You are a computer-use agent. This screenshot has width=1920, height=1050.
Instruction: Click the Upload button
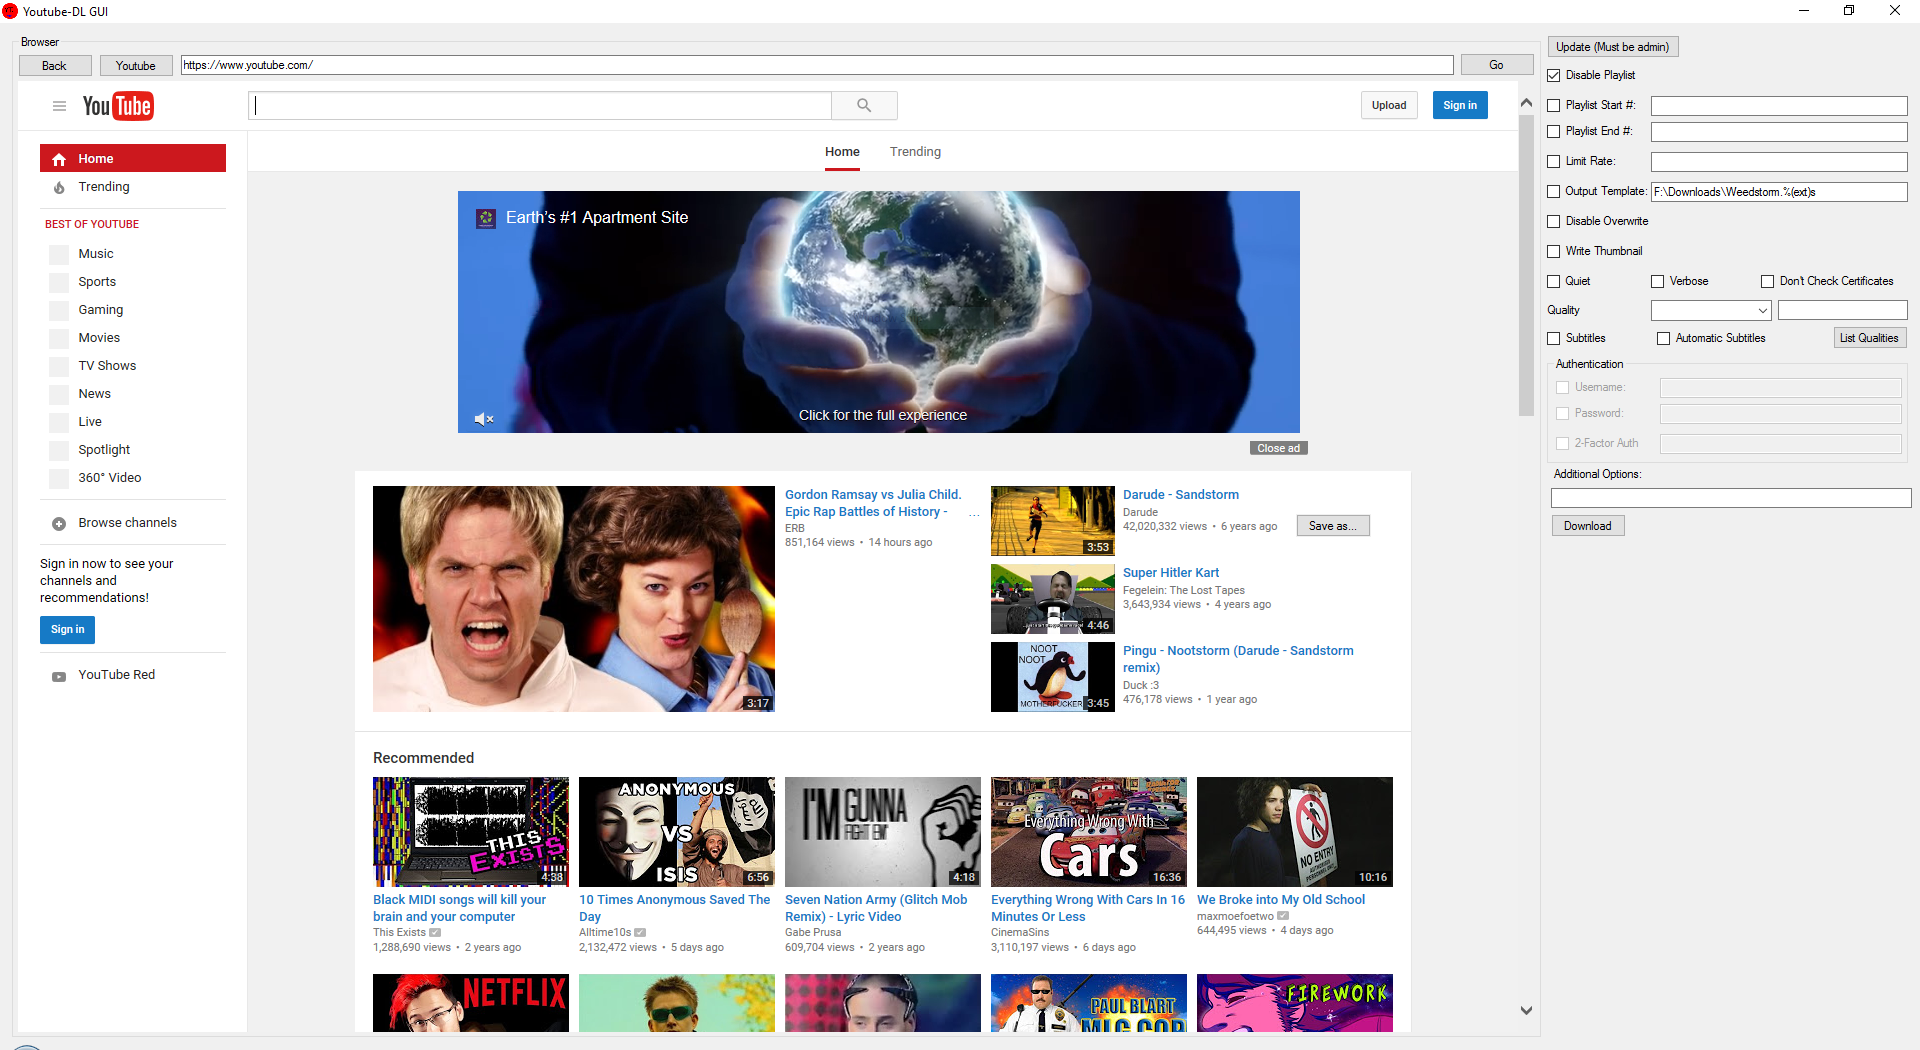click(x=1389, y=105)
